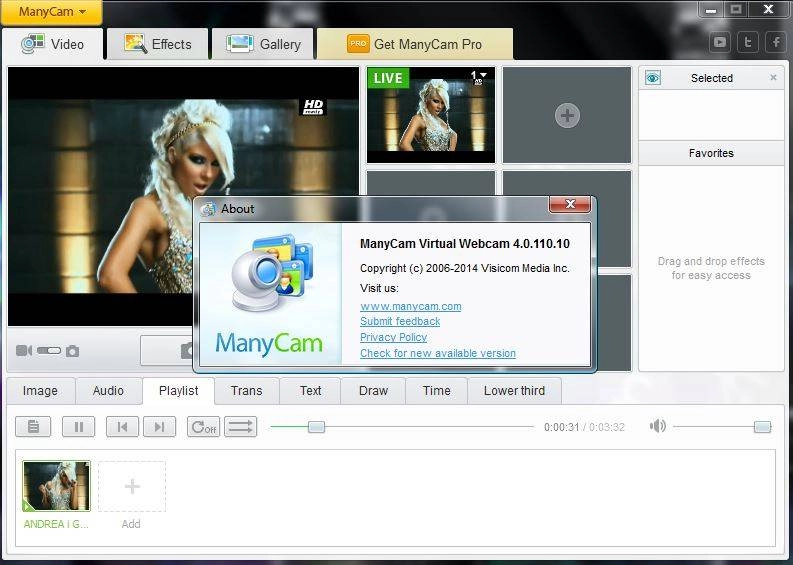793x565 pixels.
Task: Skip to next playlist item
Action: pos(160,427)
